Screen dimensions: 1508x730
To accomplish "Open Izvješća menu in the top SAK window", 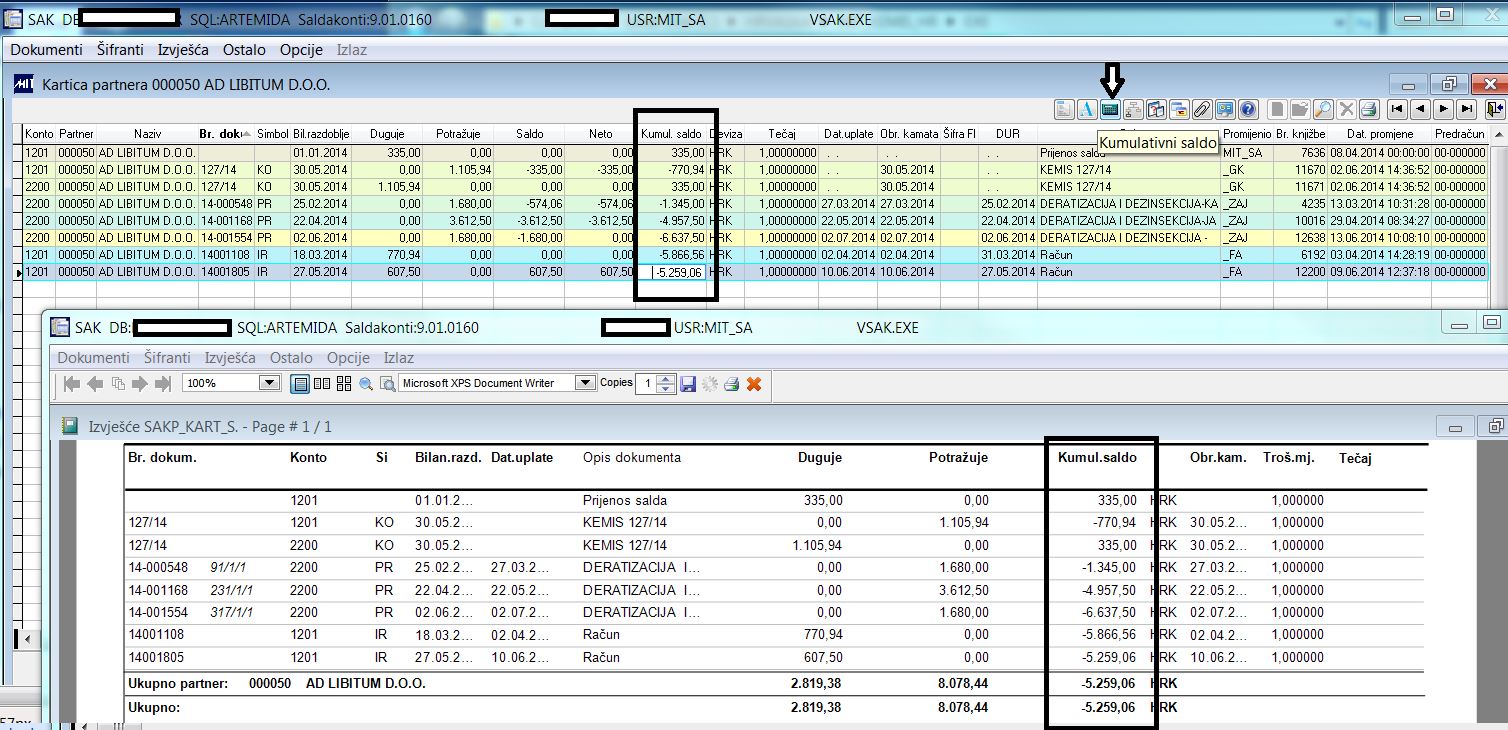I will tap(184, 49).
